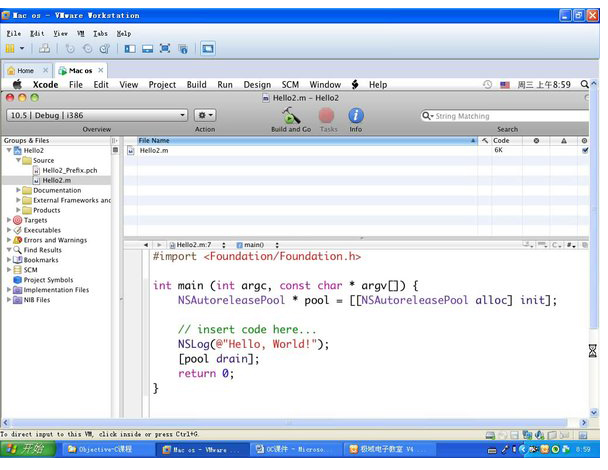608x470 pixels.
Task: Expand the Executables group
Action: tap(9, 230)
